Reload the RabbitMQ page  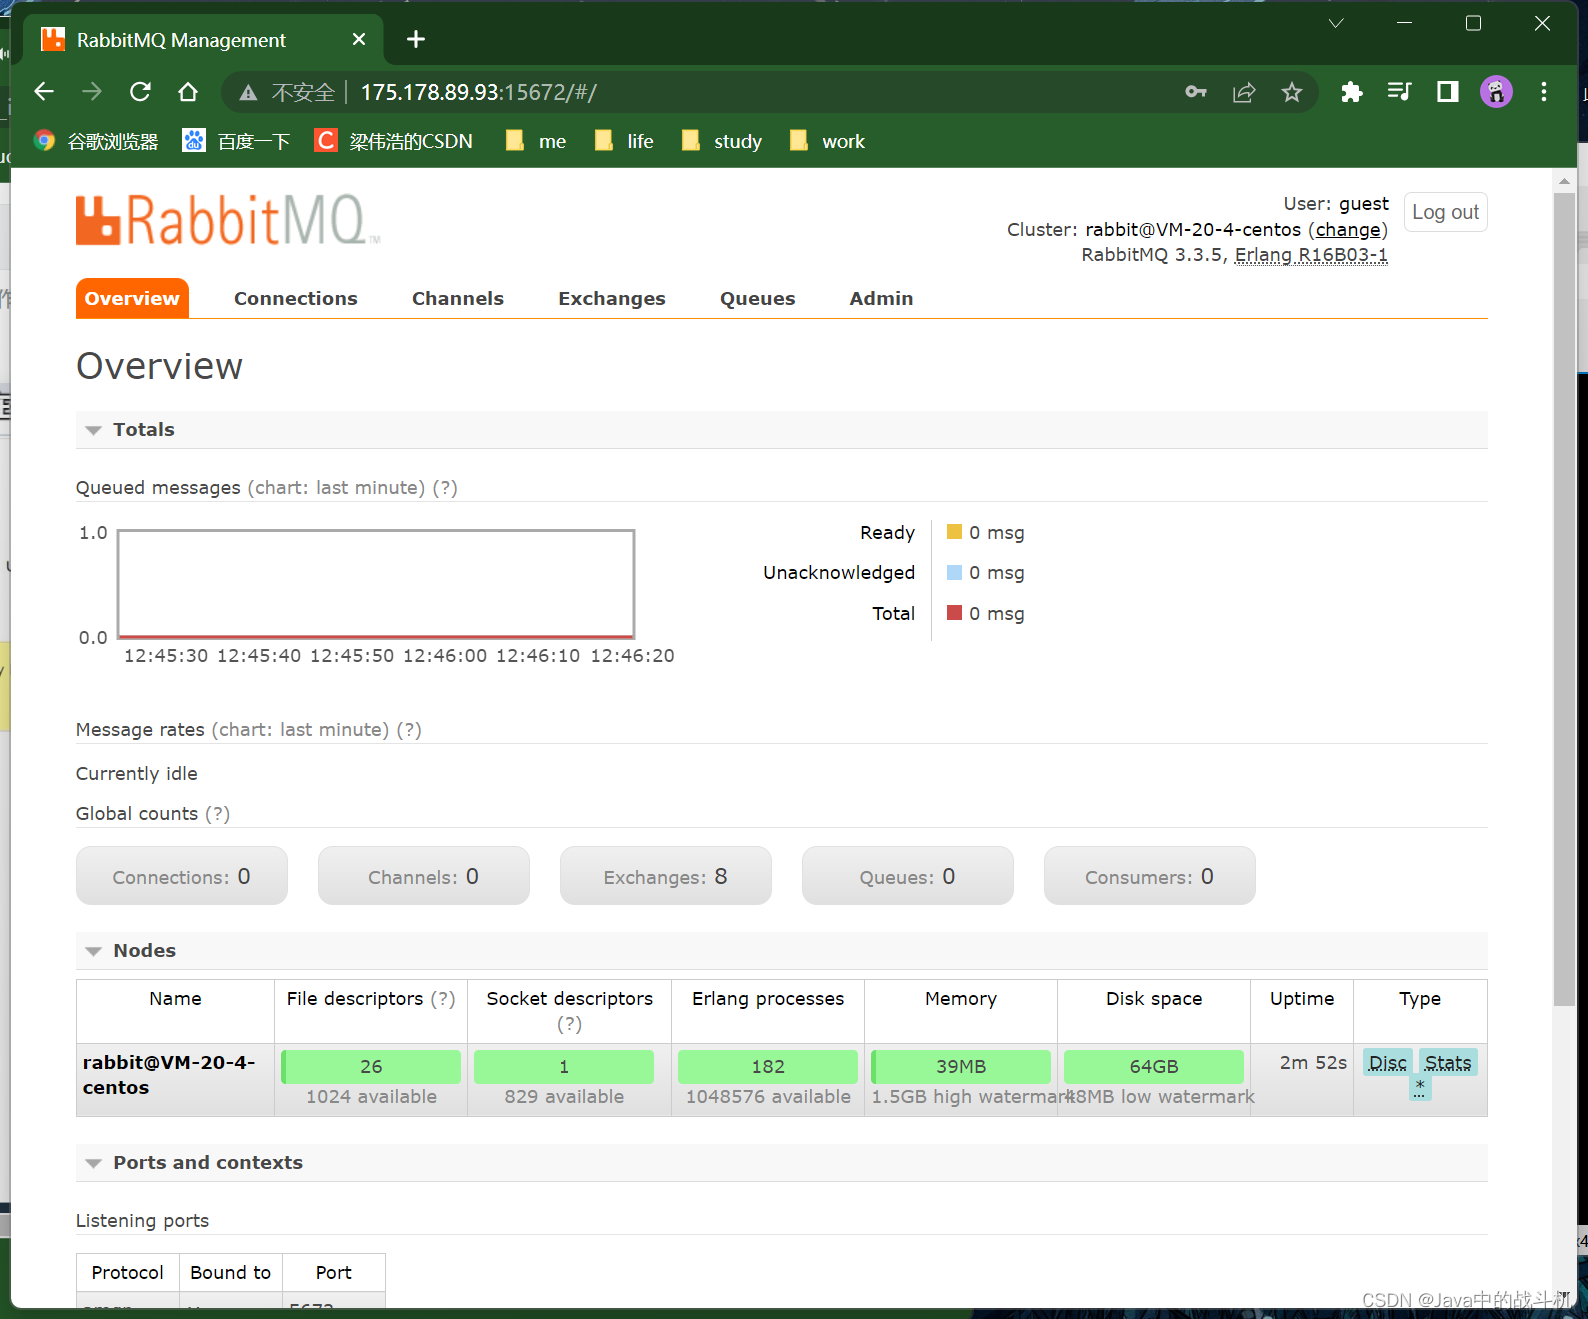coord(140,92)
